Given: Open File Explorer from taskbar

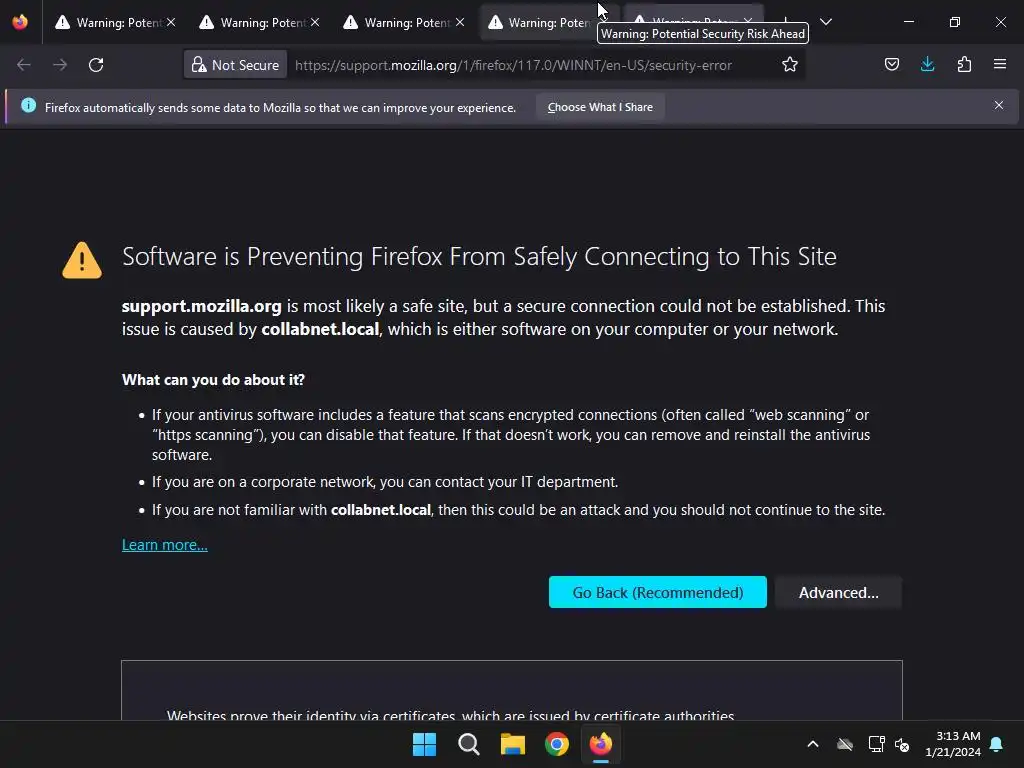Looking at the screenshot, I should [x=513, y=744].
